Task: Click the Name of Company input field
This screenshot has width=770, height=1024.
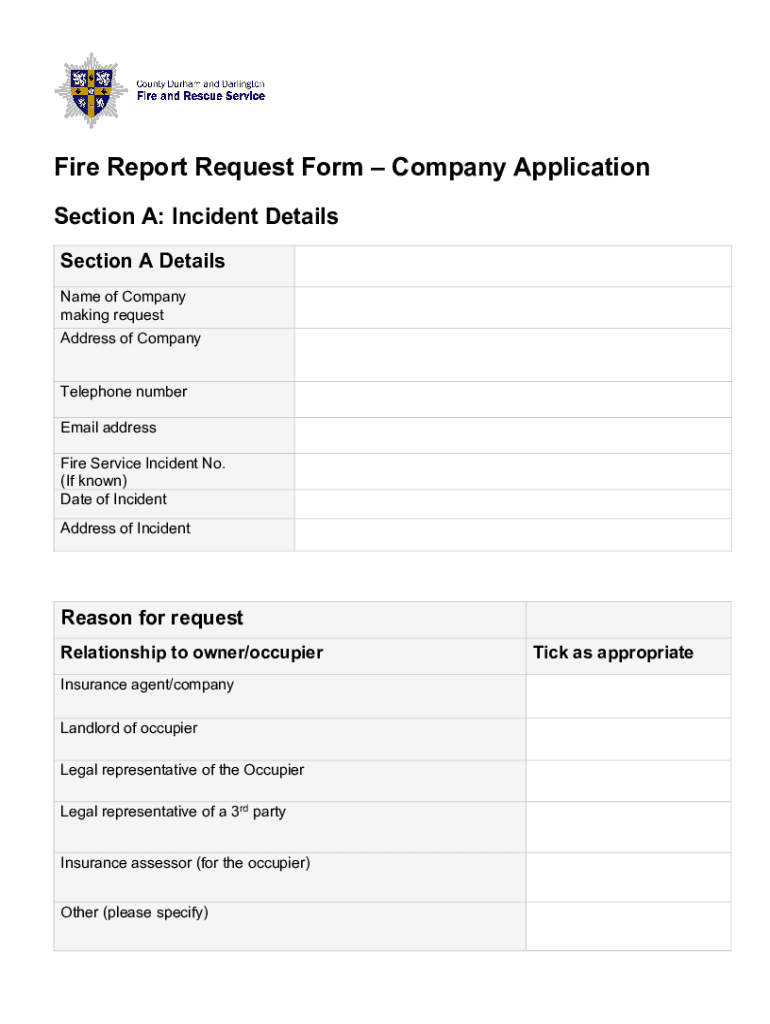Action: 512,306
